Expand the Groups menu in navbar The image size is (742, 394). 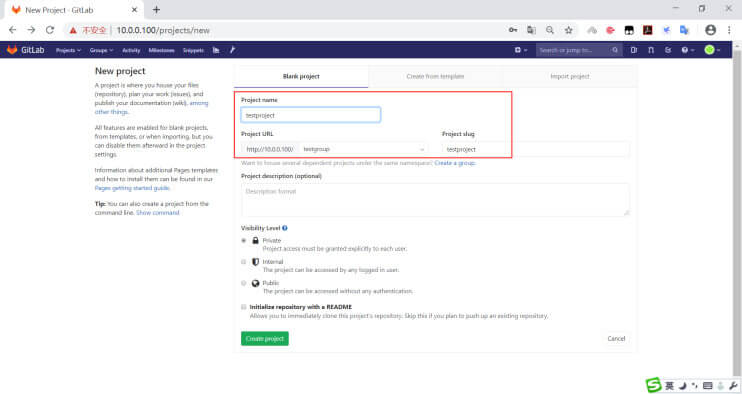(101, 50)
